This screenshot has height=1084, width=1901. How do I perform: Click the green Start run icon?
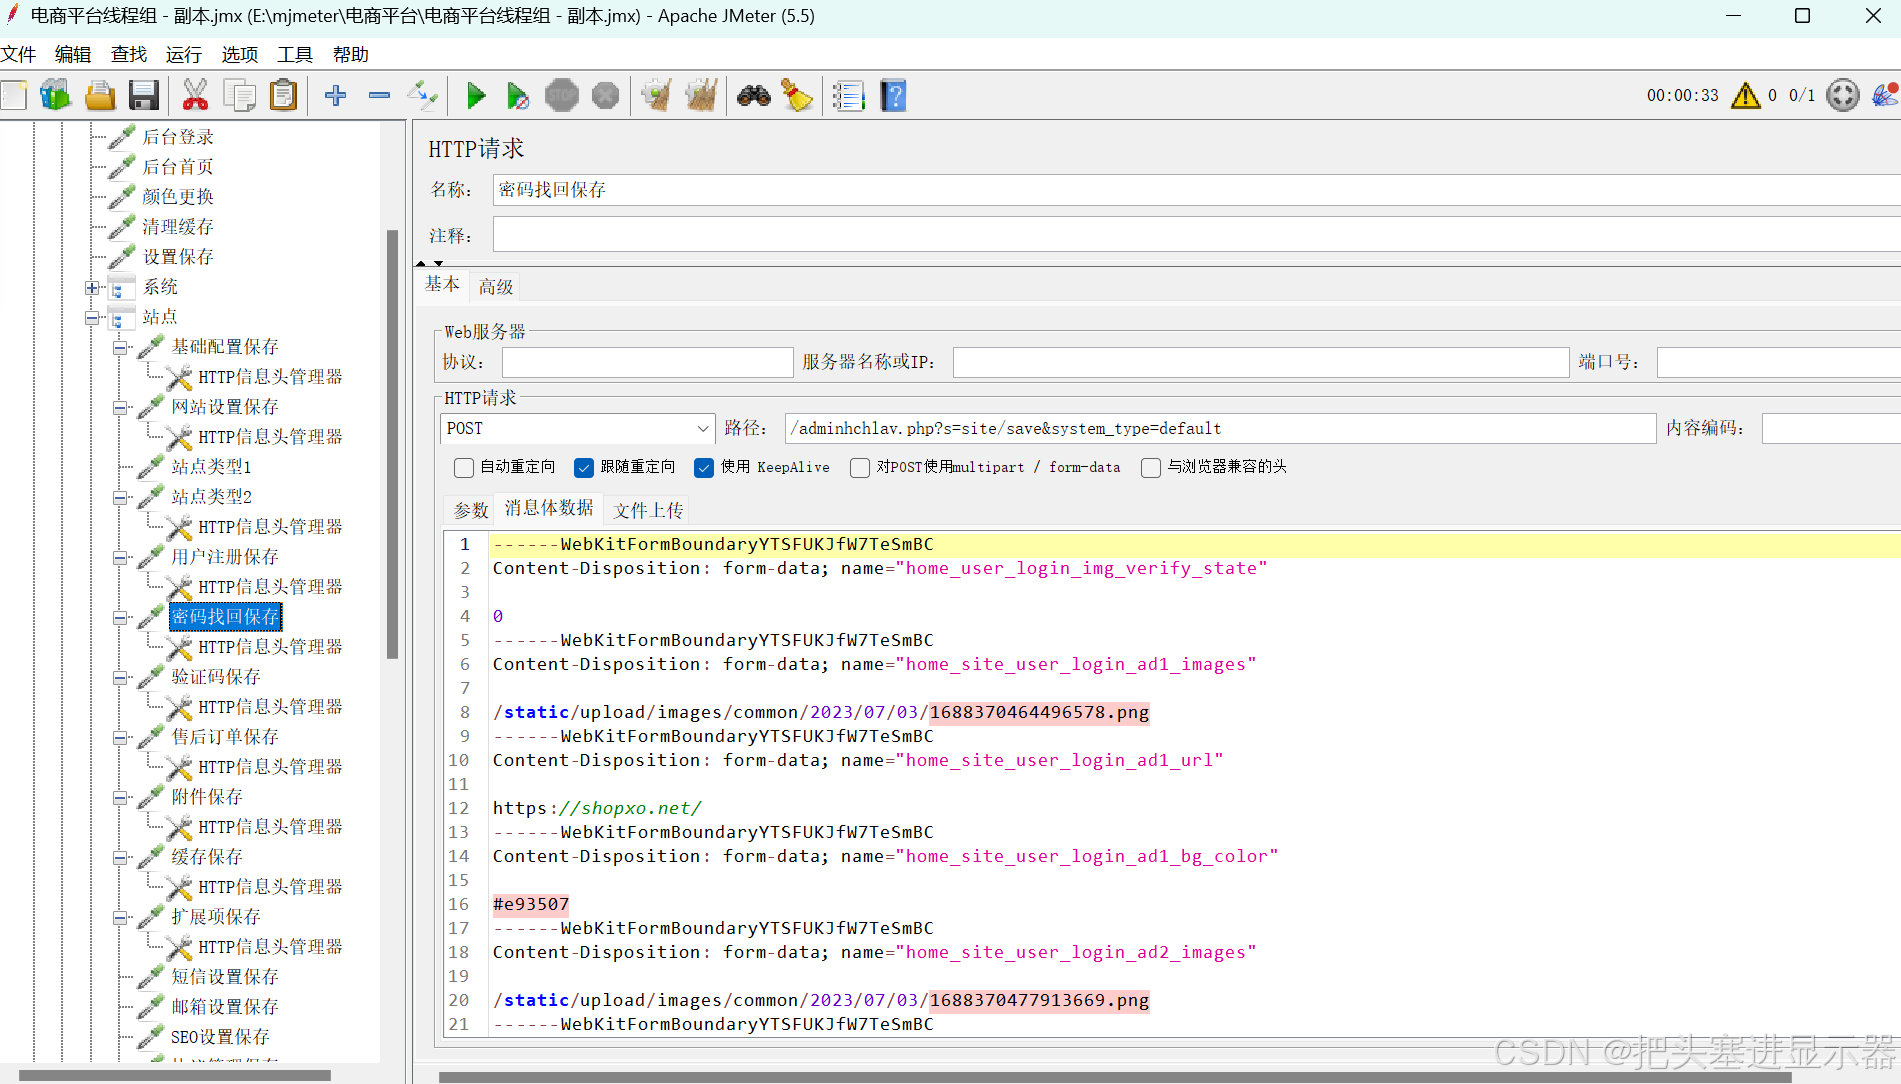coord(476,96)
